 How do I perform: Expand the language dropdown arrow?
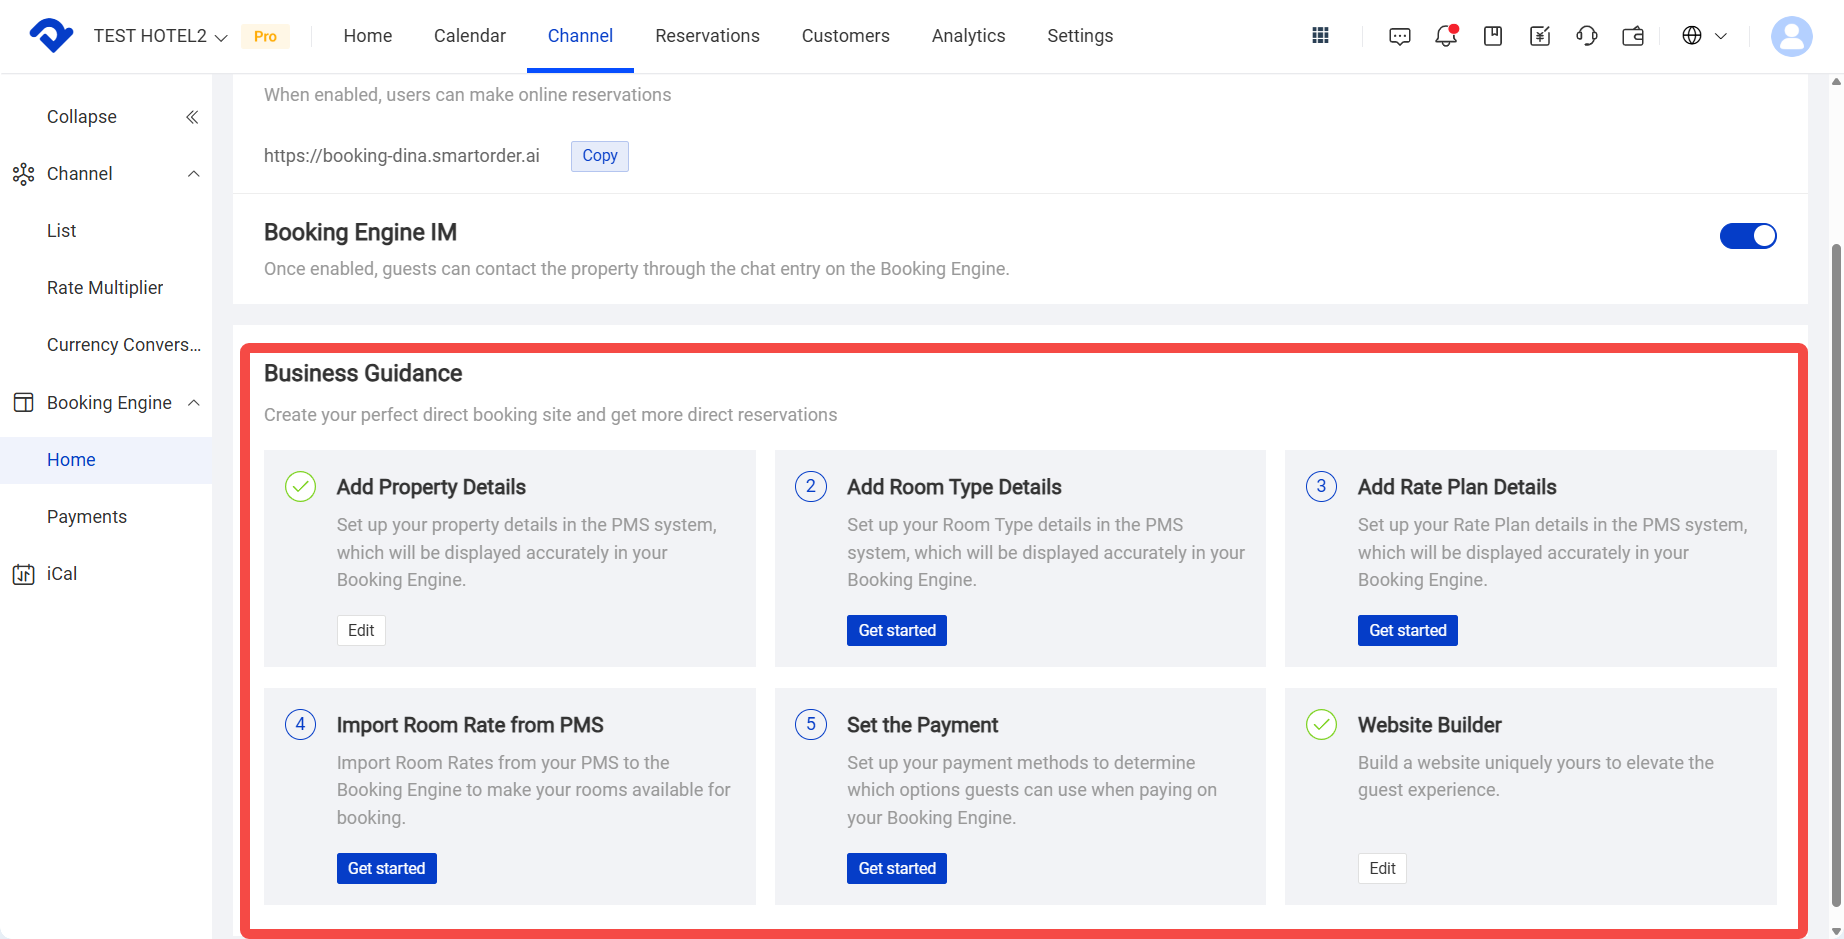click(1721, 36)
